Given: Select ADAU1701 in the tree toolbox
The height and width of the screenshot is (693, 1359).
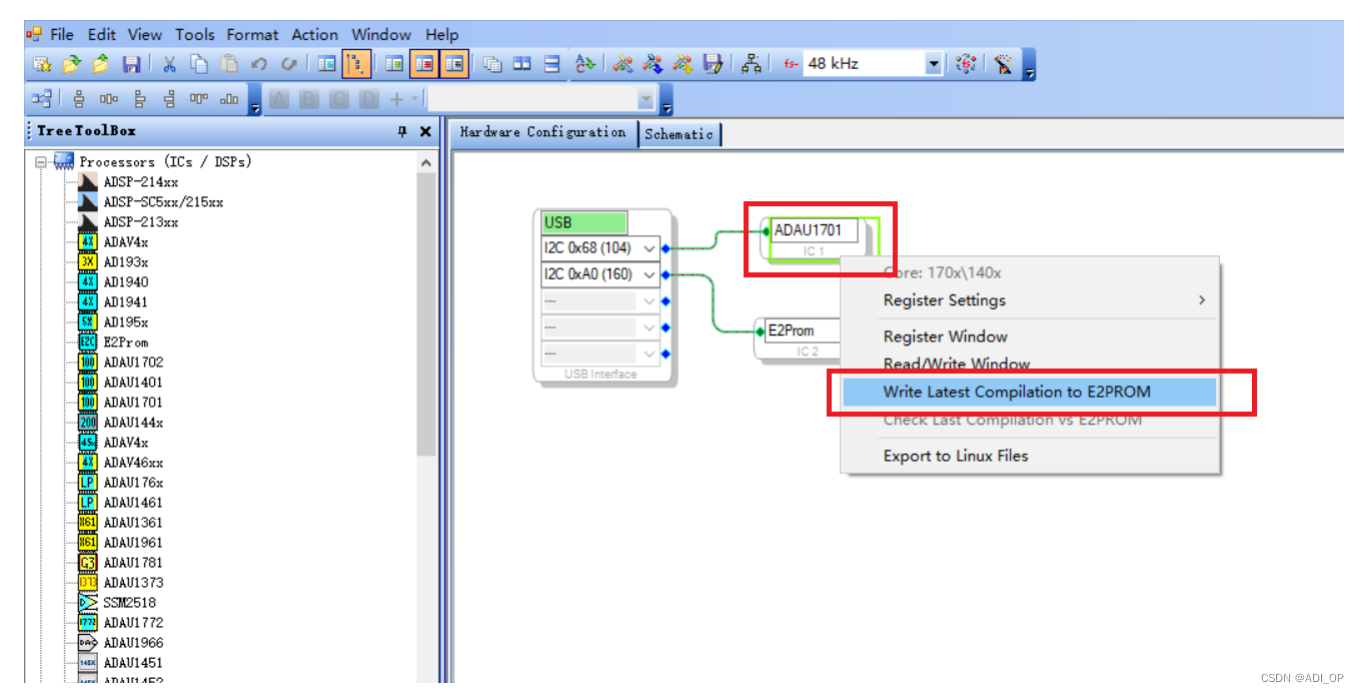Looking at the screenshot, I should point(133,402).
